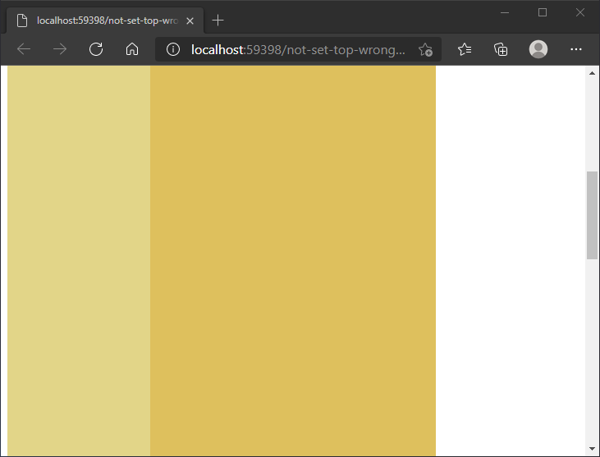Screen dimensions: 600x457
Task: Close the localhost:59398 tab
Action: click(x=190, y=21)
